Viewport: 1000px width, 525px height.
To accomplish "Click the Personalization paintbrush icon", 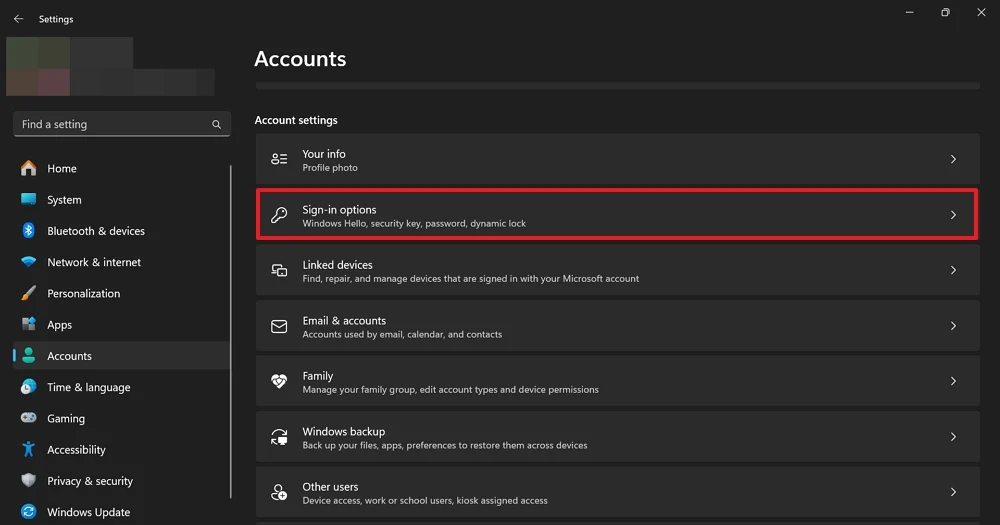I will [x=29, y=293].
